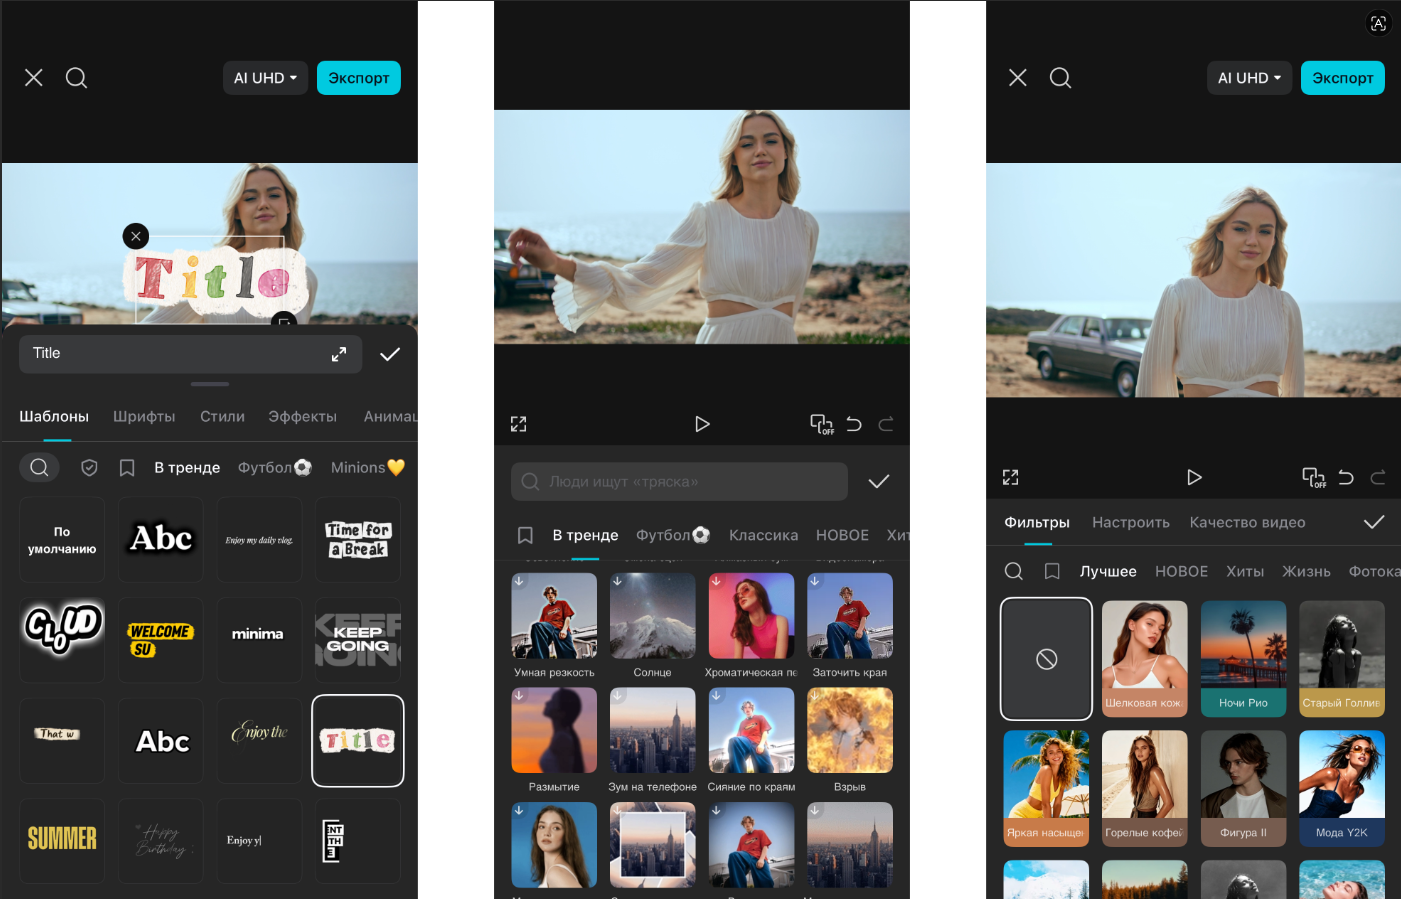Image resolution: width=1401 pixels, height=899 pixels.
Task: Open saved effects via bookmark icon, middle screen
Action: click(525, 536)
